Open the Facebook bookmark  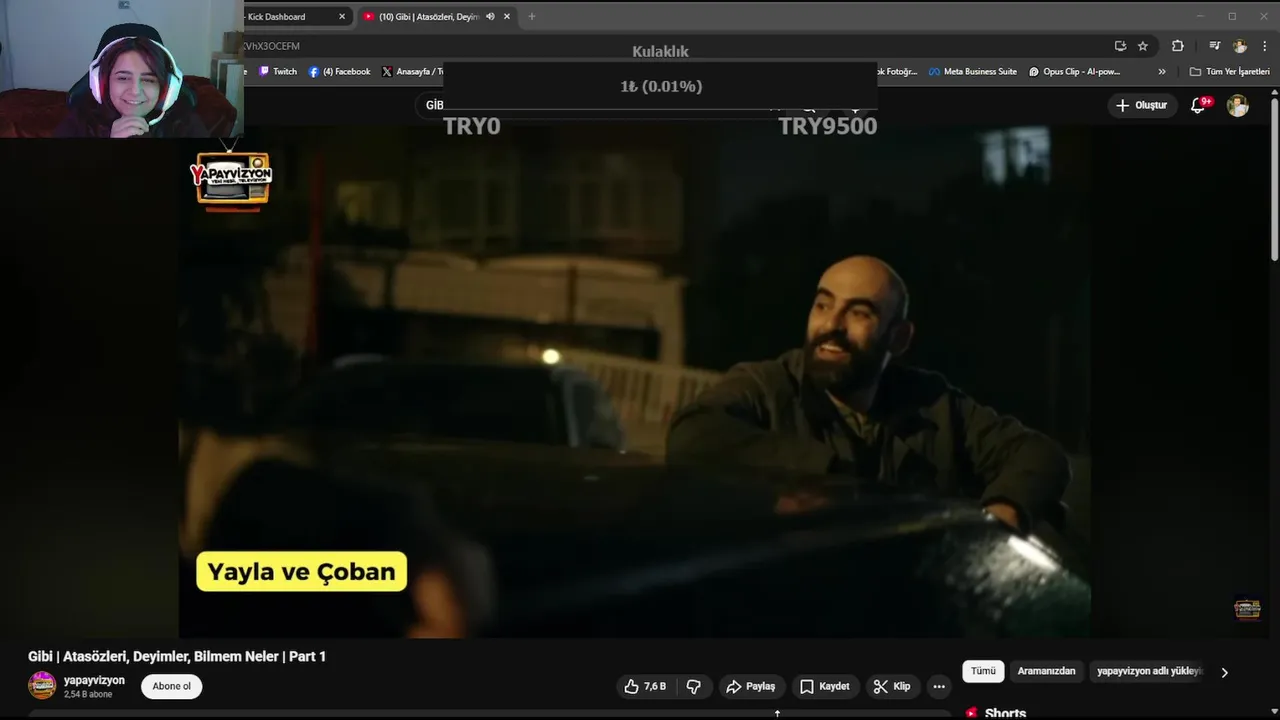point(340,72)
